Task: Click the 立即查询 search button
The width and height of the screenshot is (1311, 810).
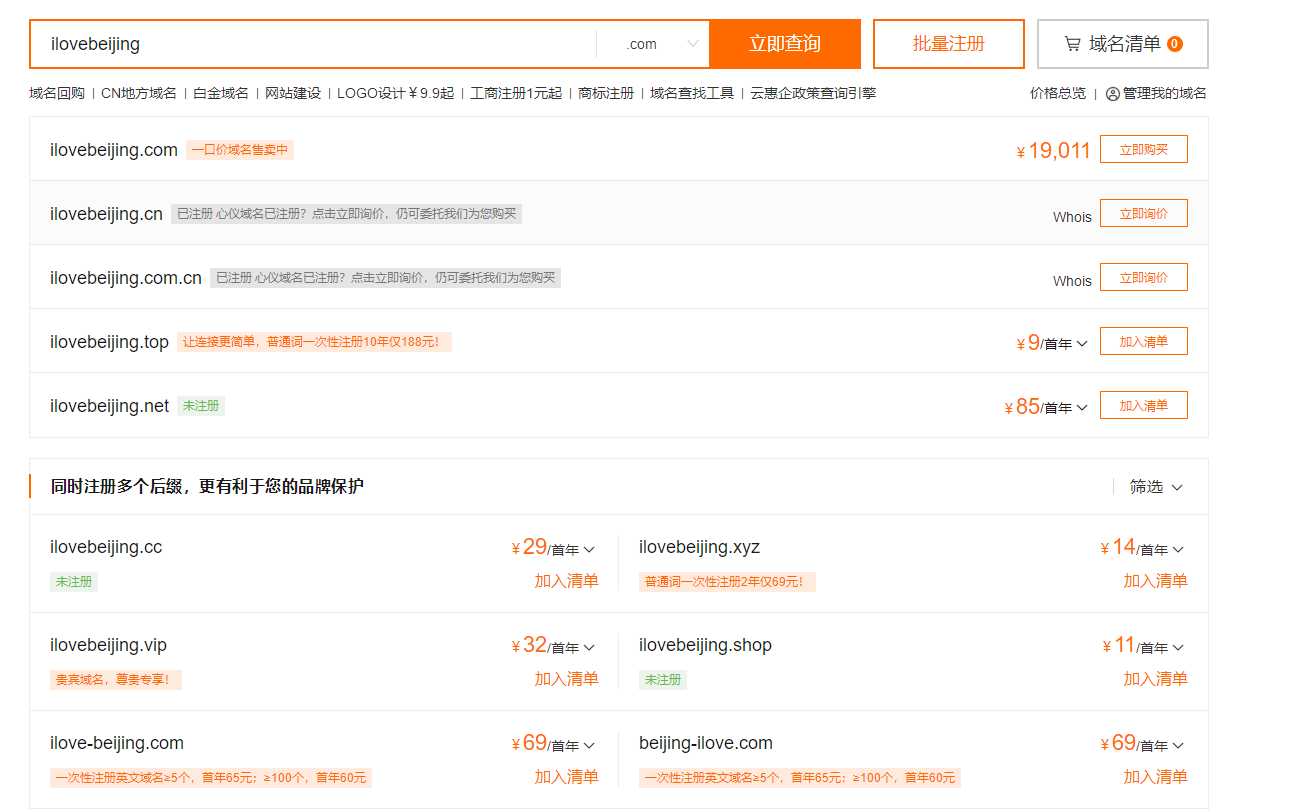Action: [x=784, y=44]
